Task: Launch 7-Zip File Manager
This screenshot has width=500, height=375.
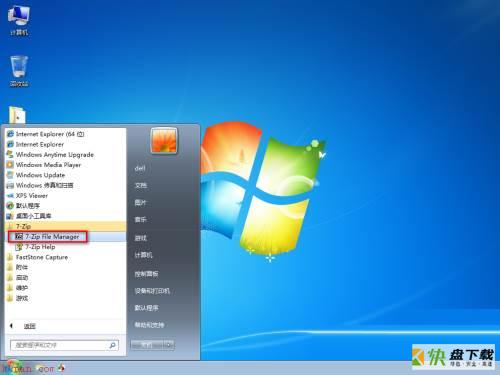Action: 48,237
